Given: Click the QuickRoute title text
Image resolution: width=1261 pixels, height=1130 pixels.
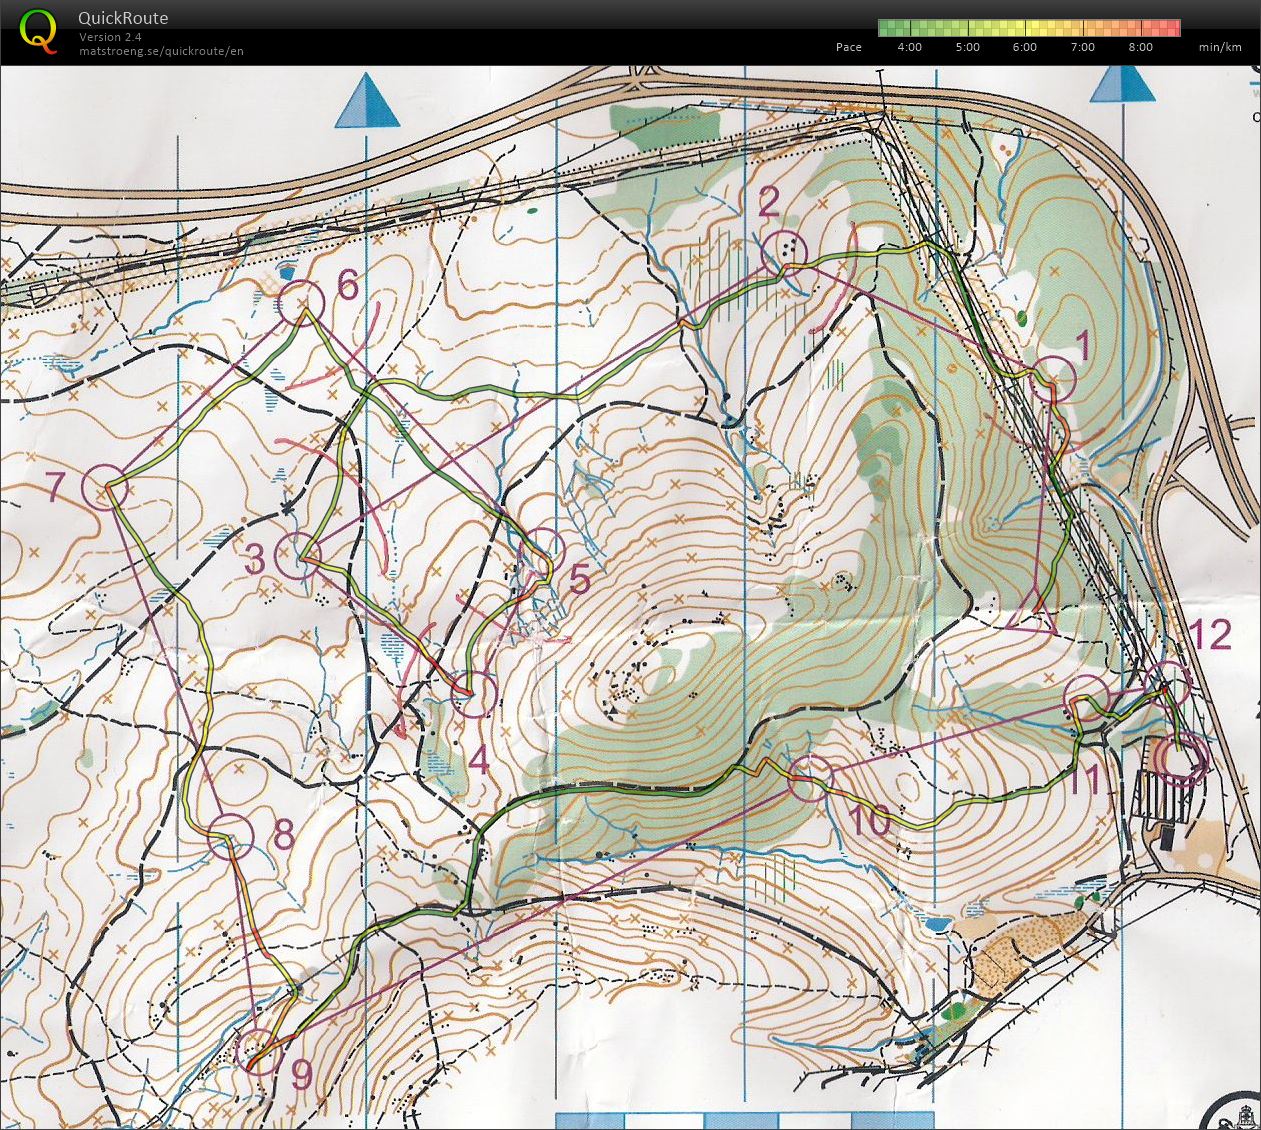Looking at the screenshot, I should 123,18.
